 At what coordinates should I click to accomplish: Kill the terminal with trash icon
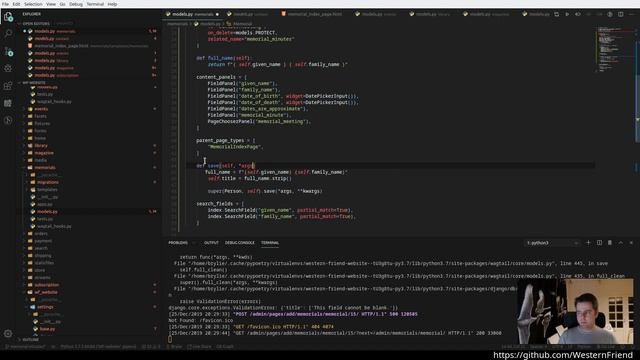point(610,242)
